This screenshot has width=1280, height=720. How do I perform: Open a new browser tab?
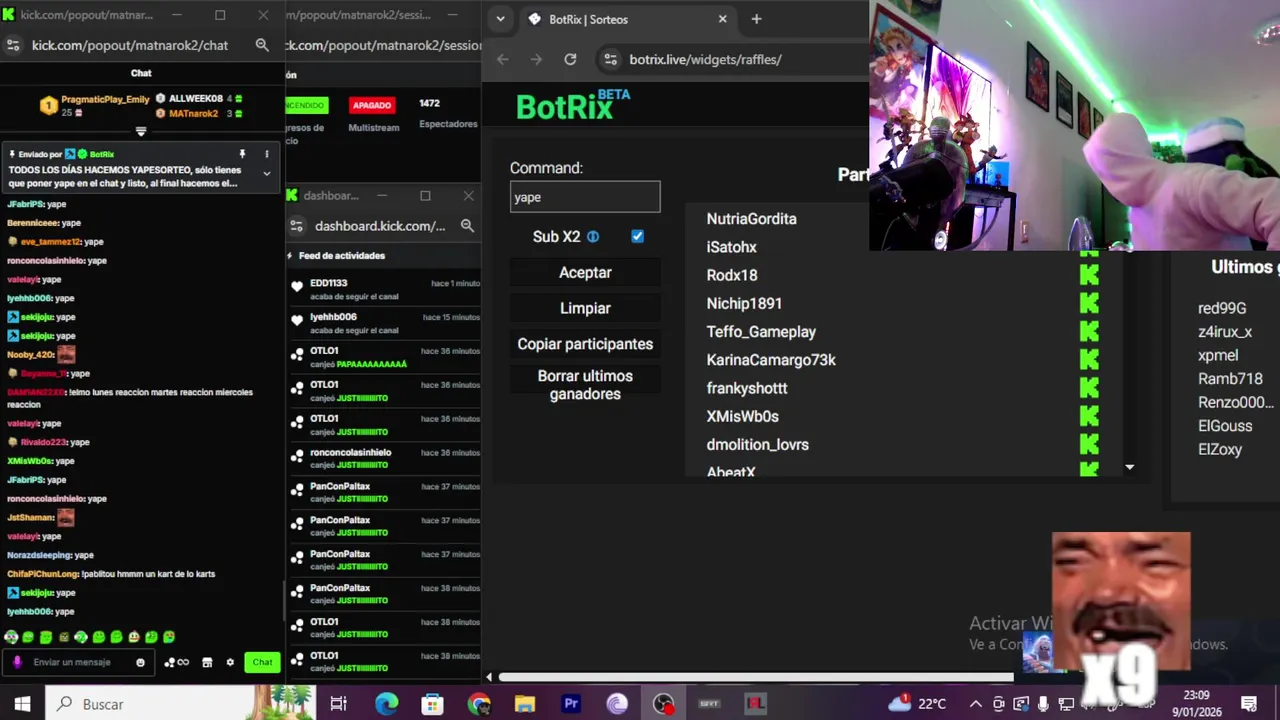(x=756, y=19)
